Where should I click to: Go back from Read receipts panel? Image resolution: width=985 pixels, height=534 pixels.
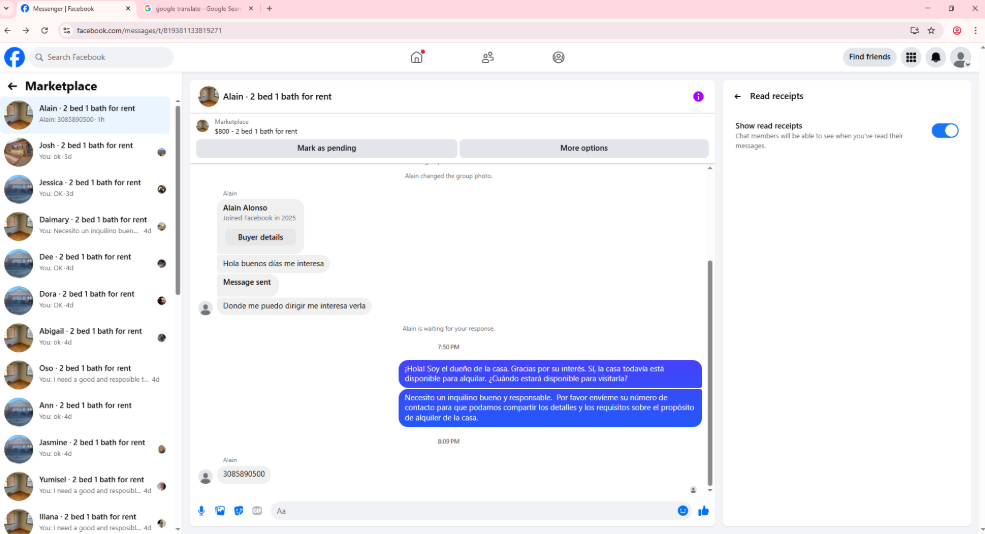click(737, 96)
